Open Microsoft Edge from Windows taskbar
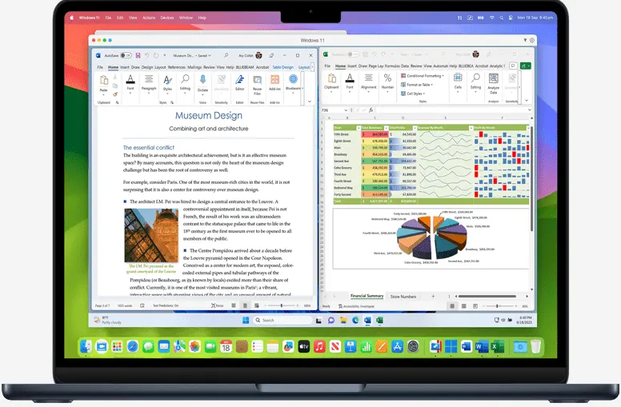 tap(355, 320)
